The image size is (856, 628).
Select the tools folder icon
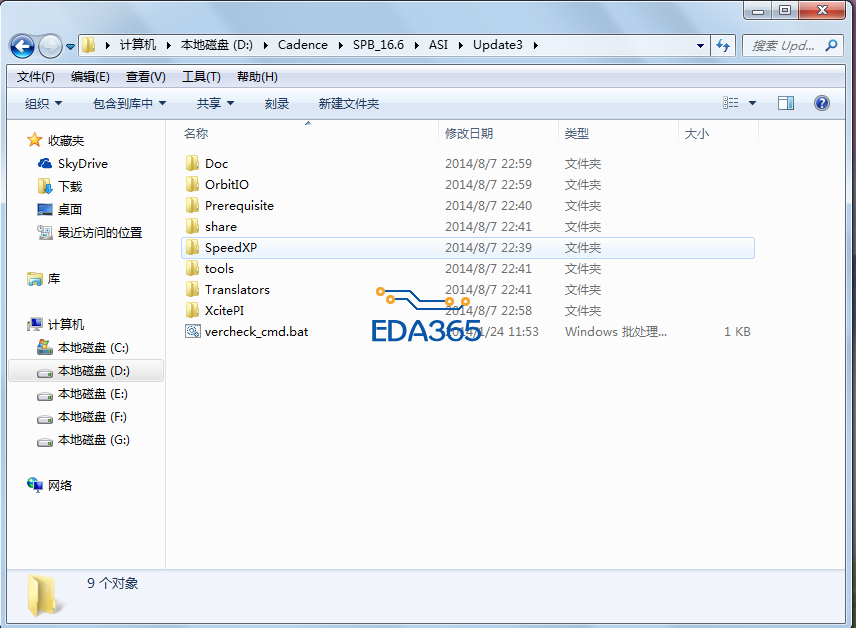coord(192,268)
